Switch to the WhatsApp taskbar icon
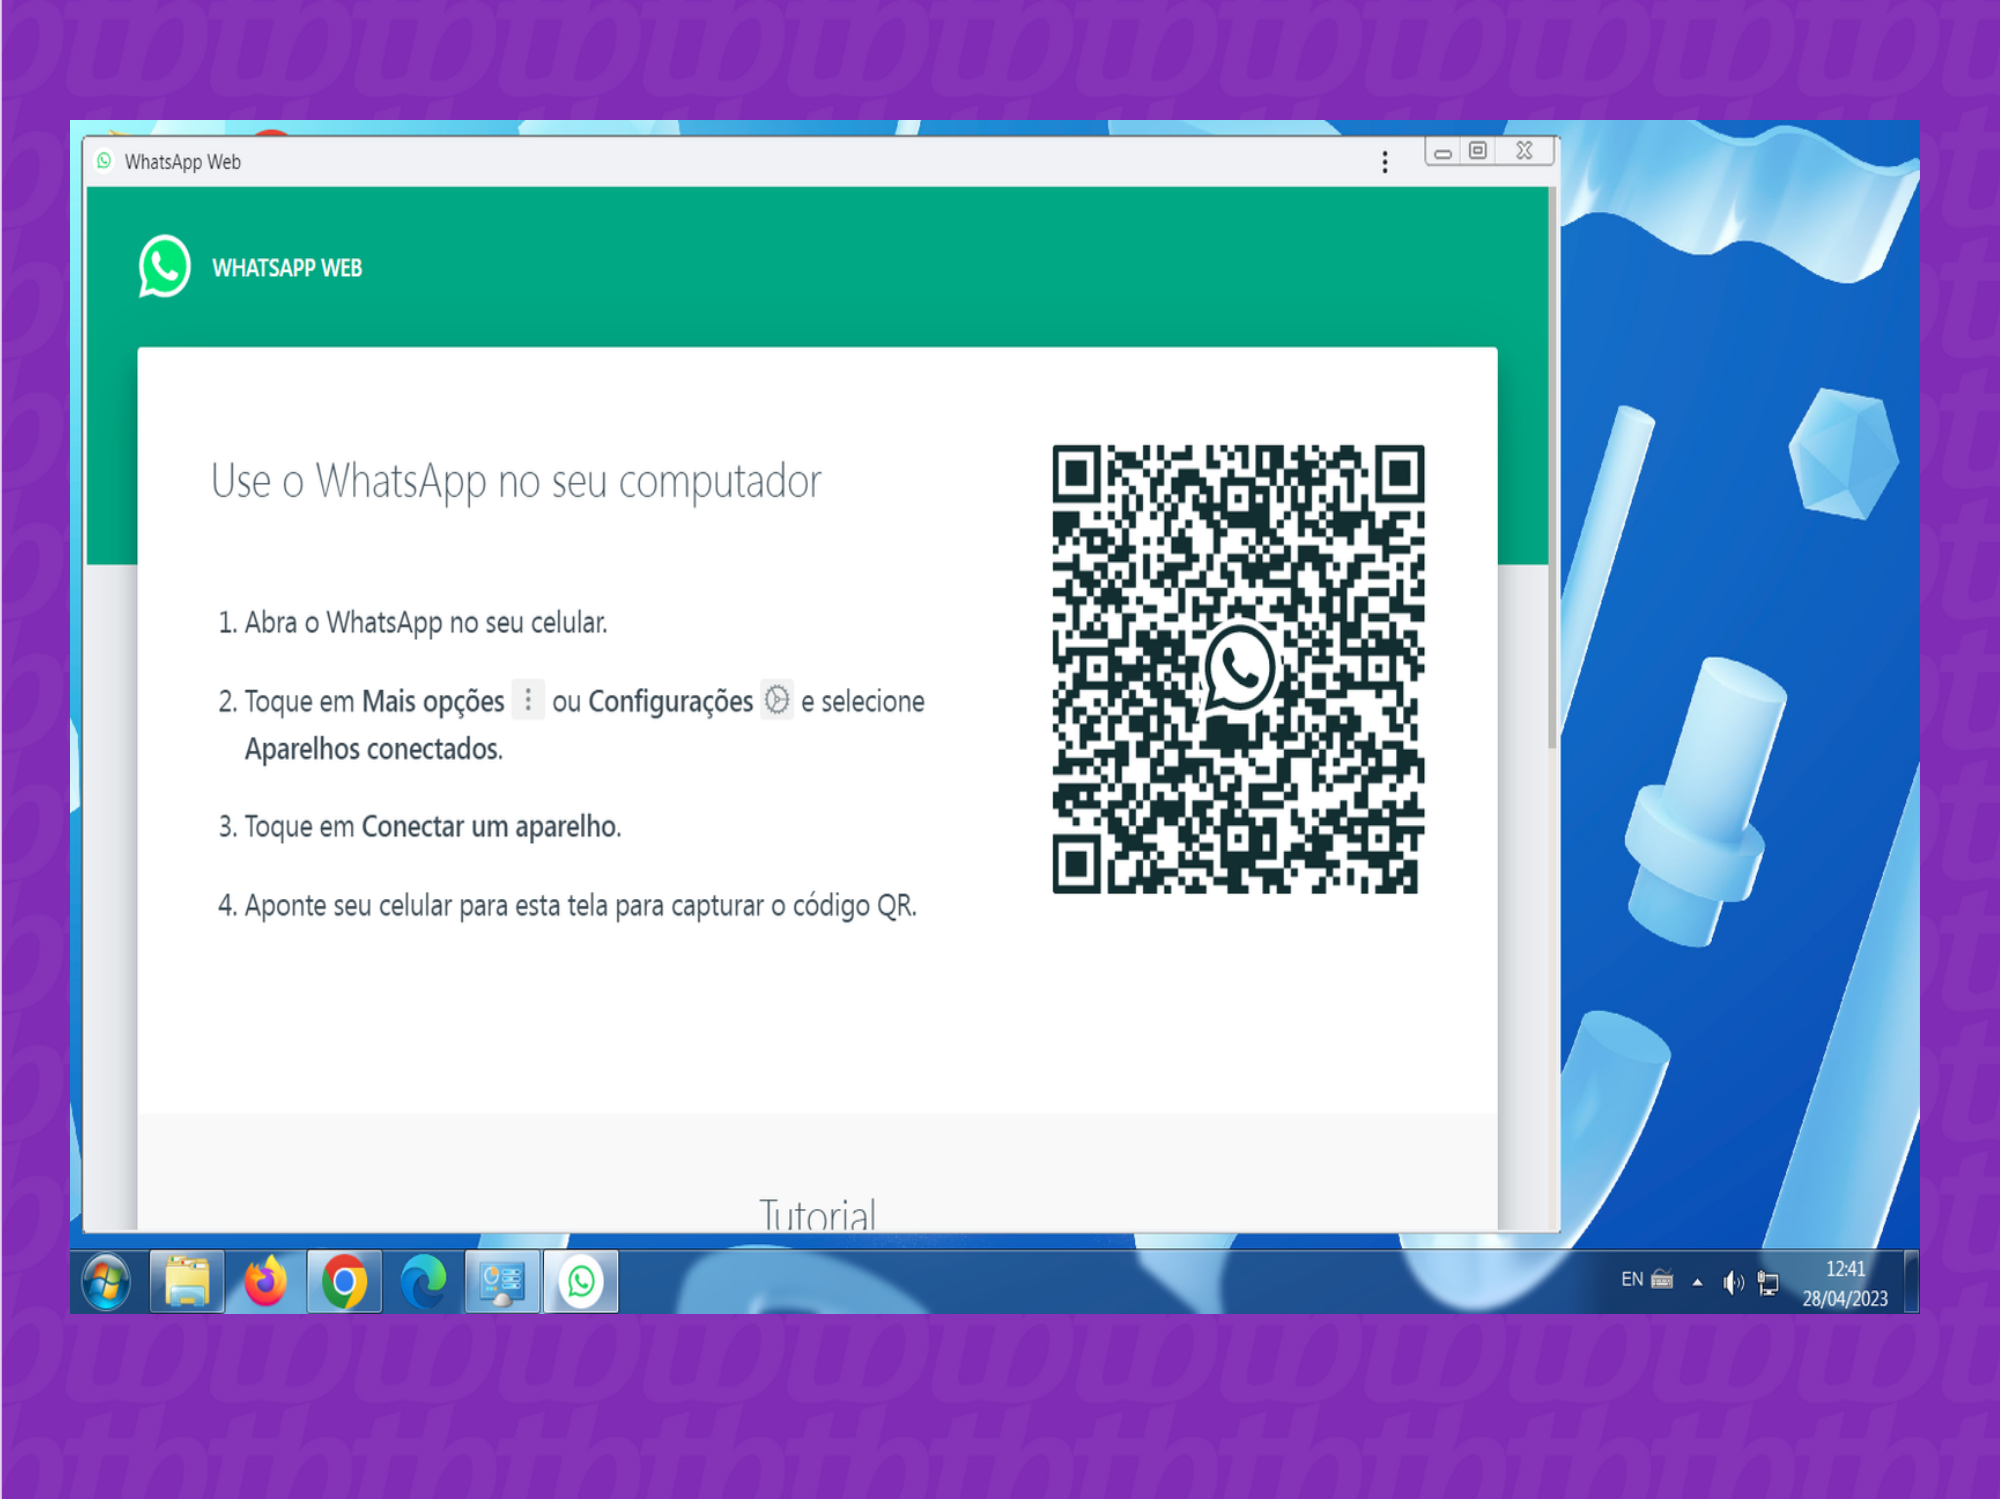Image resolution: width=2000 pixels, height=1499 pixels. point(581,1282)
